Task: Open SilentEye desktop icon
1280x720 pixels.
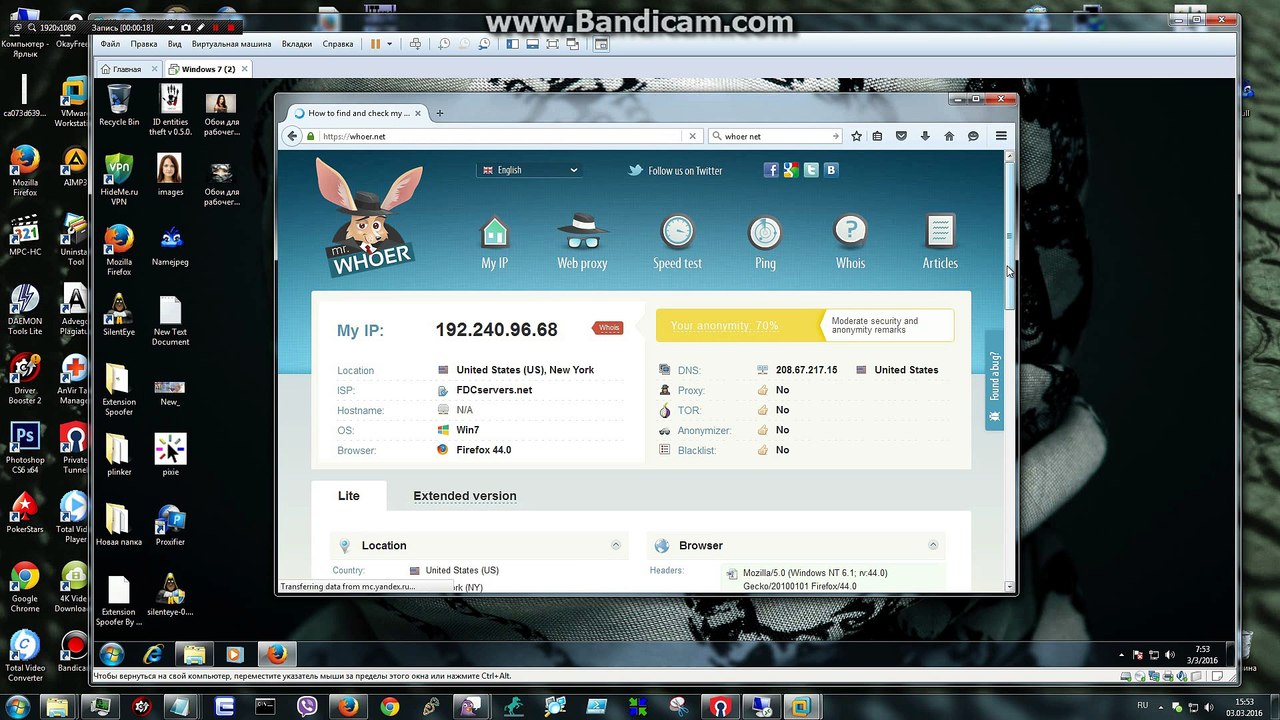Action: point(119,314)
